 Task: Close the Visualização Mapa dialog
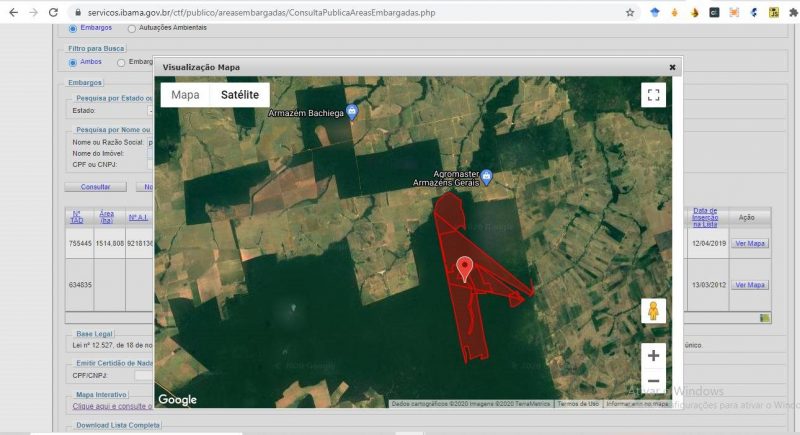coord(672,67)
